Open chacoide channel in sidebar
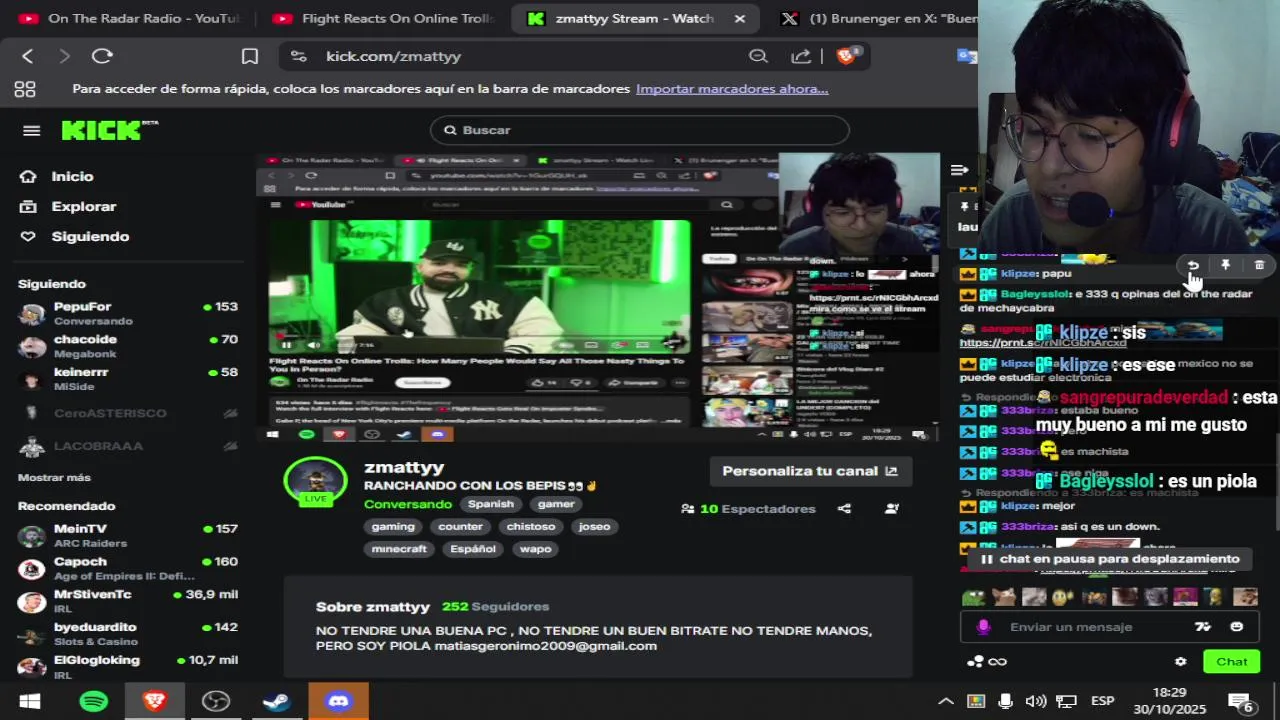1280x720 pixels. tap(128, 346)
